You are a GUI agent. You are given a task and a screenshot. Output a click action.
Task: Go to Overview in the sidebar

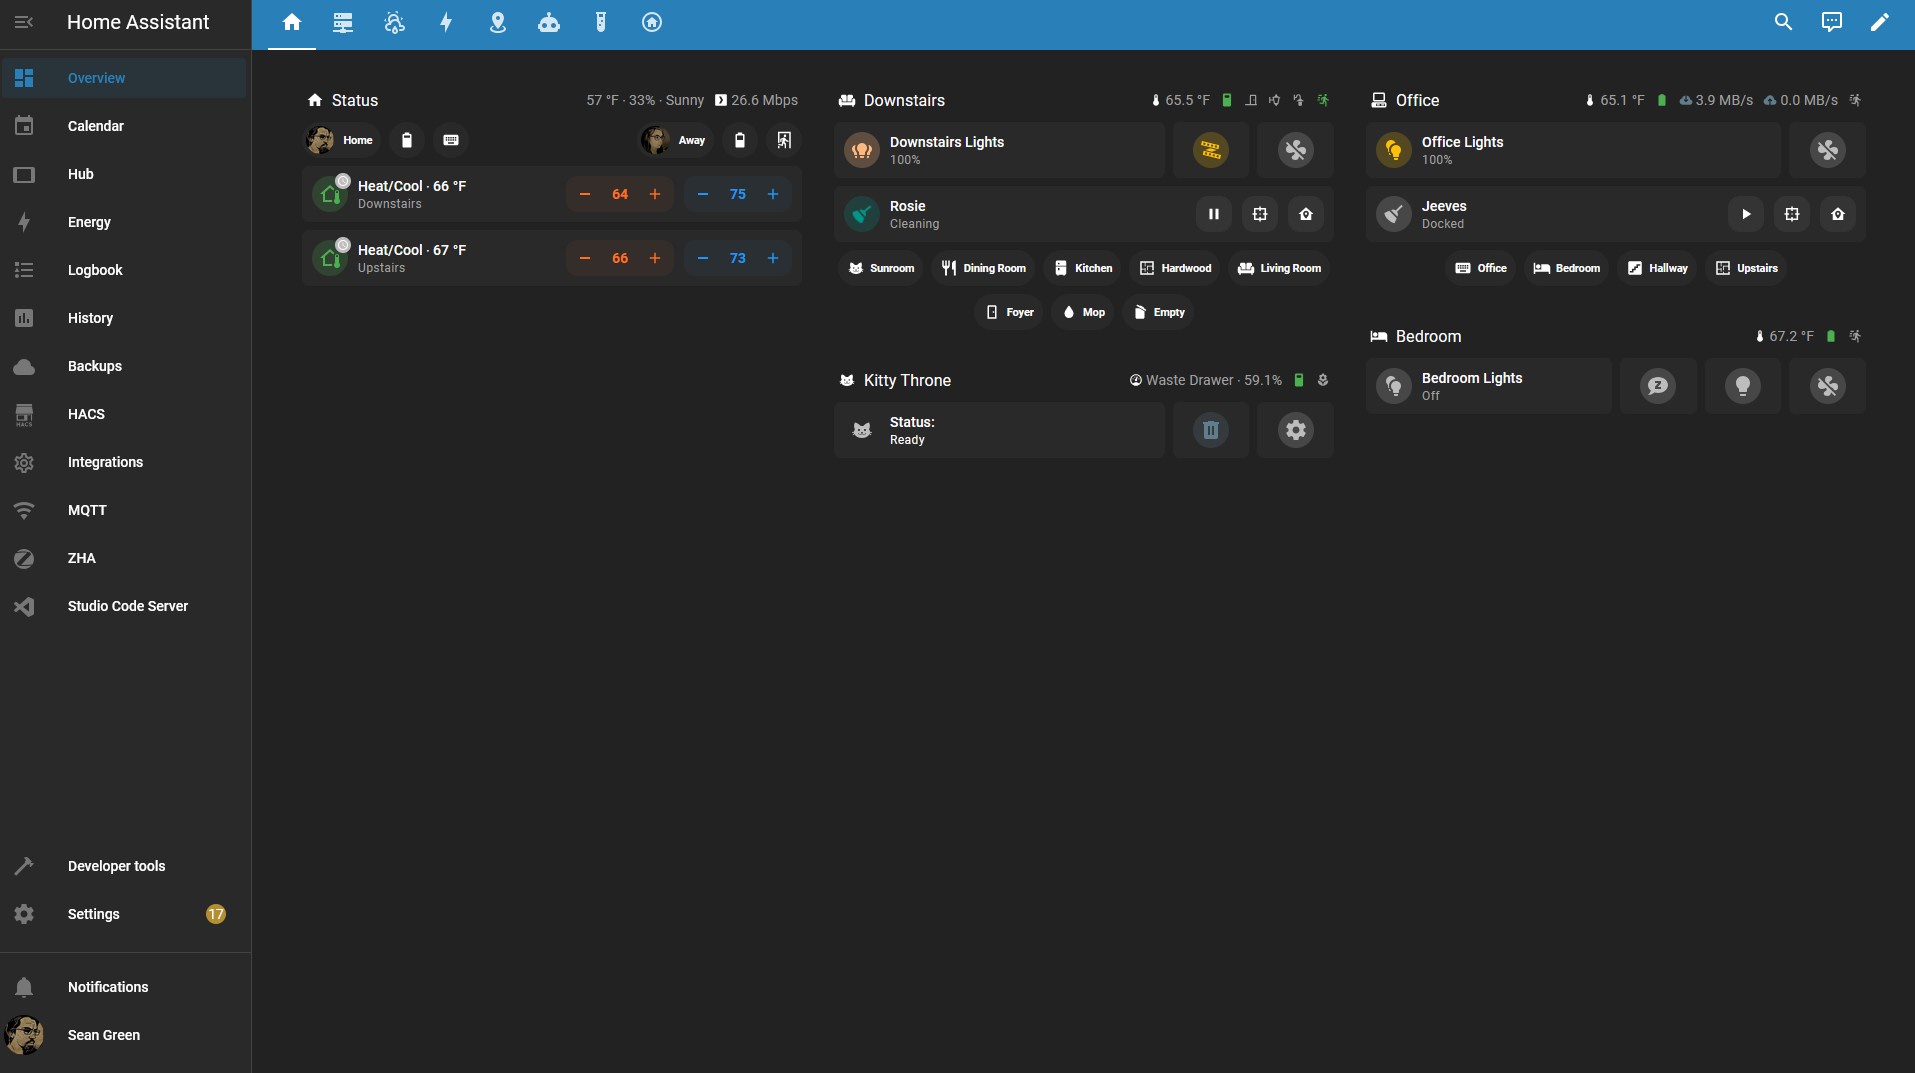click(x=124, y=78)
